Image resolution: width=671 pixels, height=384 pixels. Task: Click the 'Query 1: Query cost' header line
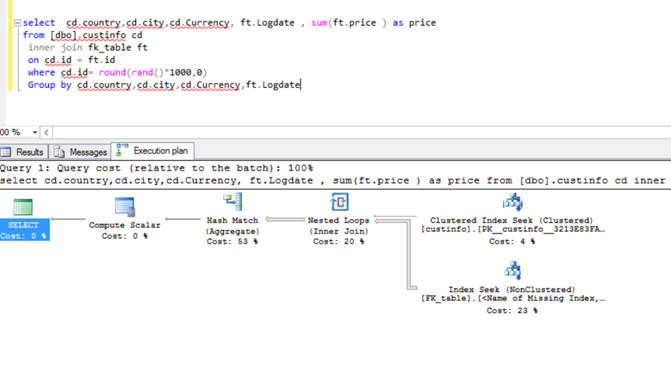pyautogui.click(x=157, y=168)
